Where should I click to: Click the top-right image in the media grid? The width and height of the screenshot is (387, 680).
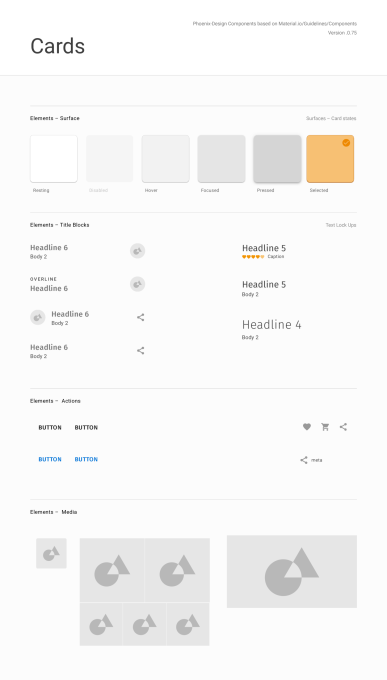(177, 570)
